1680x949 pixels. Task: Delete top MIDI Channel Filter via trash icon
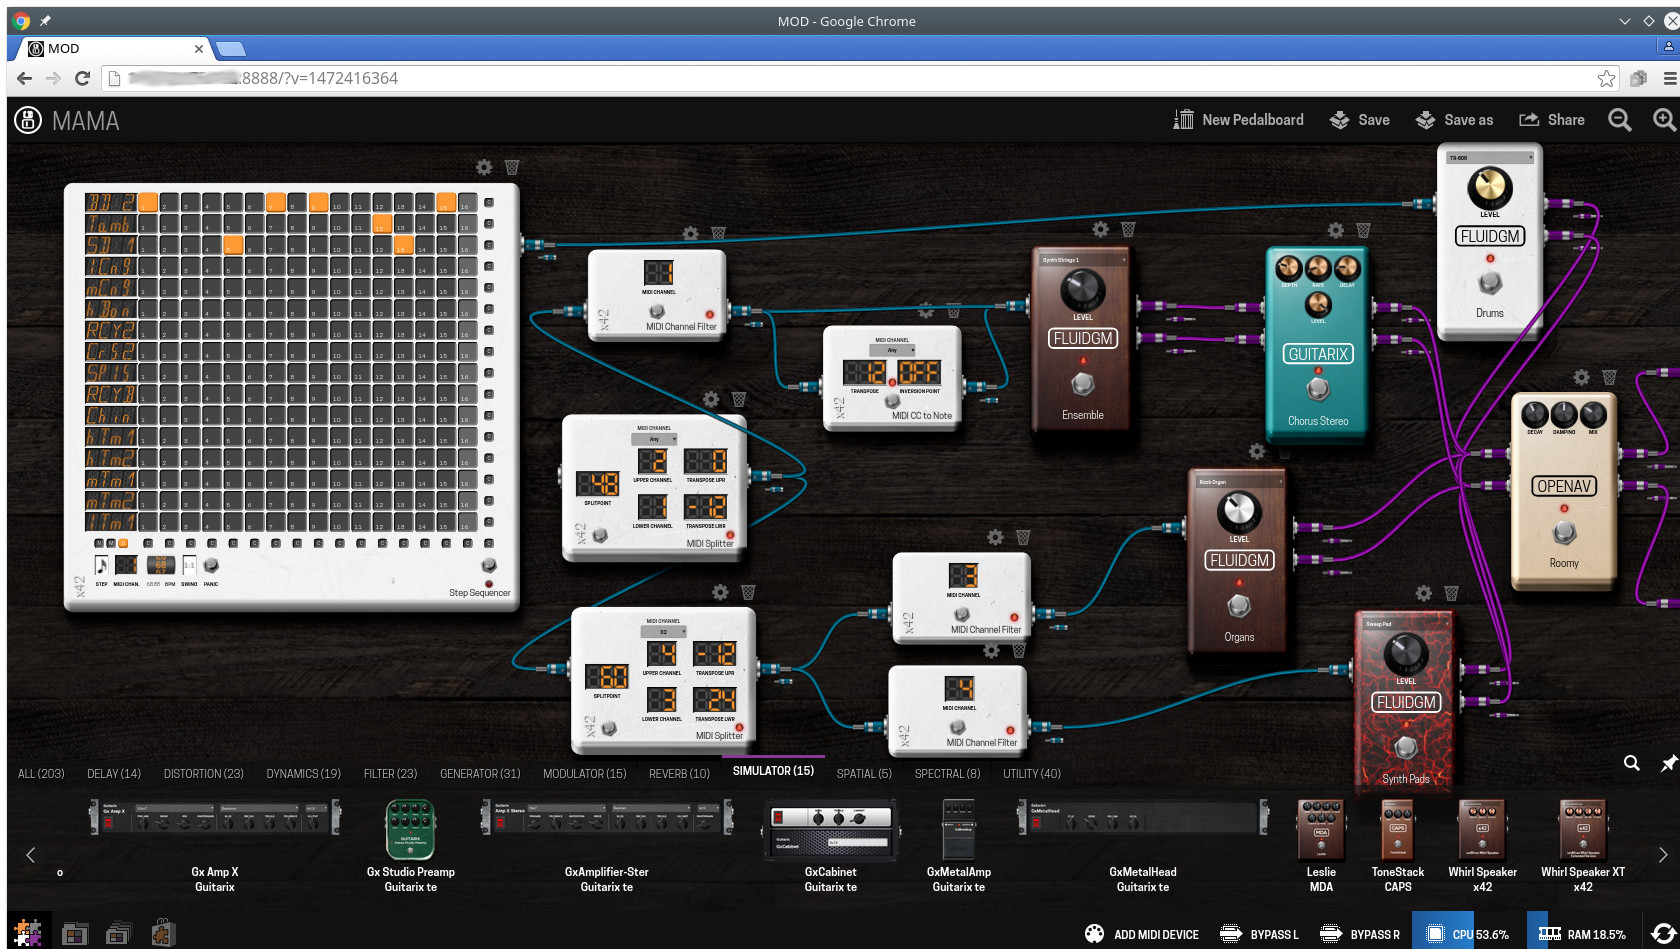[718, 233]
